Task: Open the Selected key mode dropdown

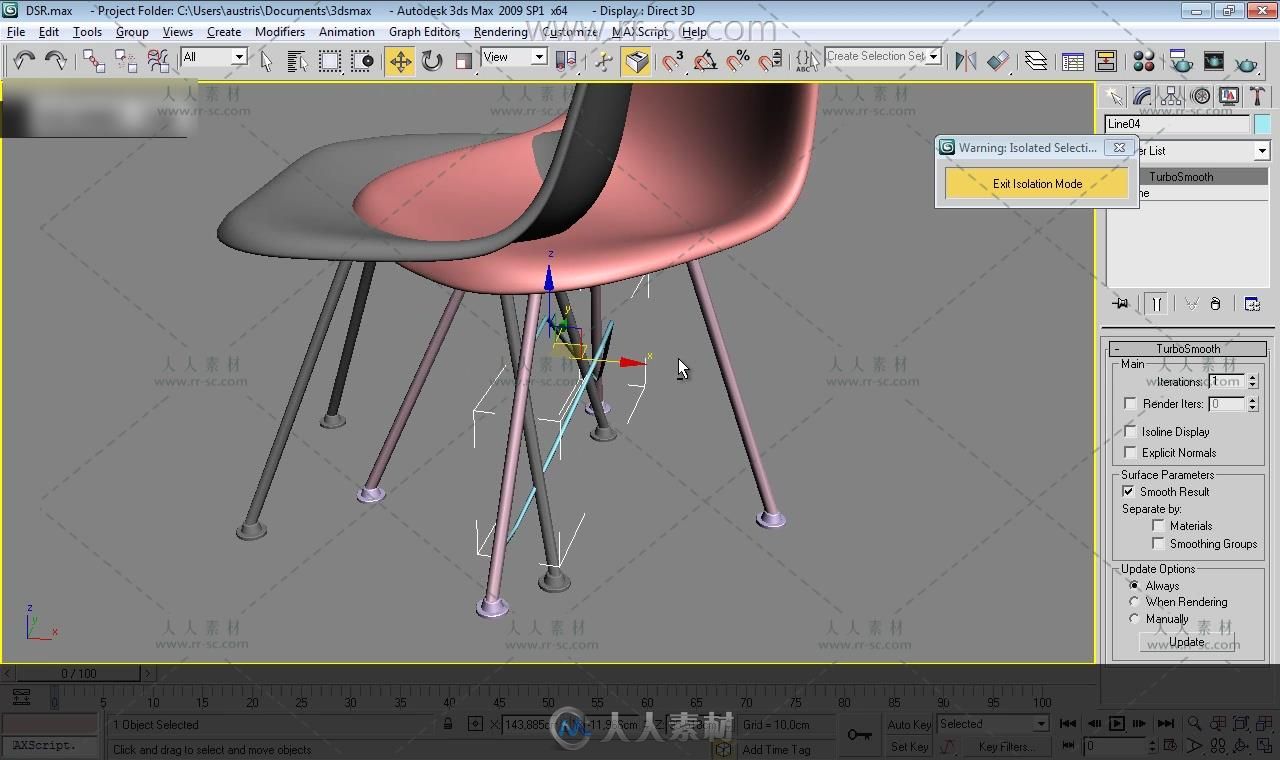Action: [x=1041, y=724]
